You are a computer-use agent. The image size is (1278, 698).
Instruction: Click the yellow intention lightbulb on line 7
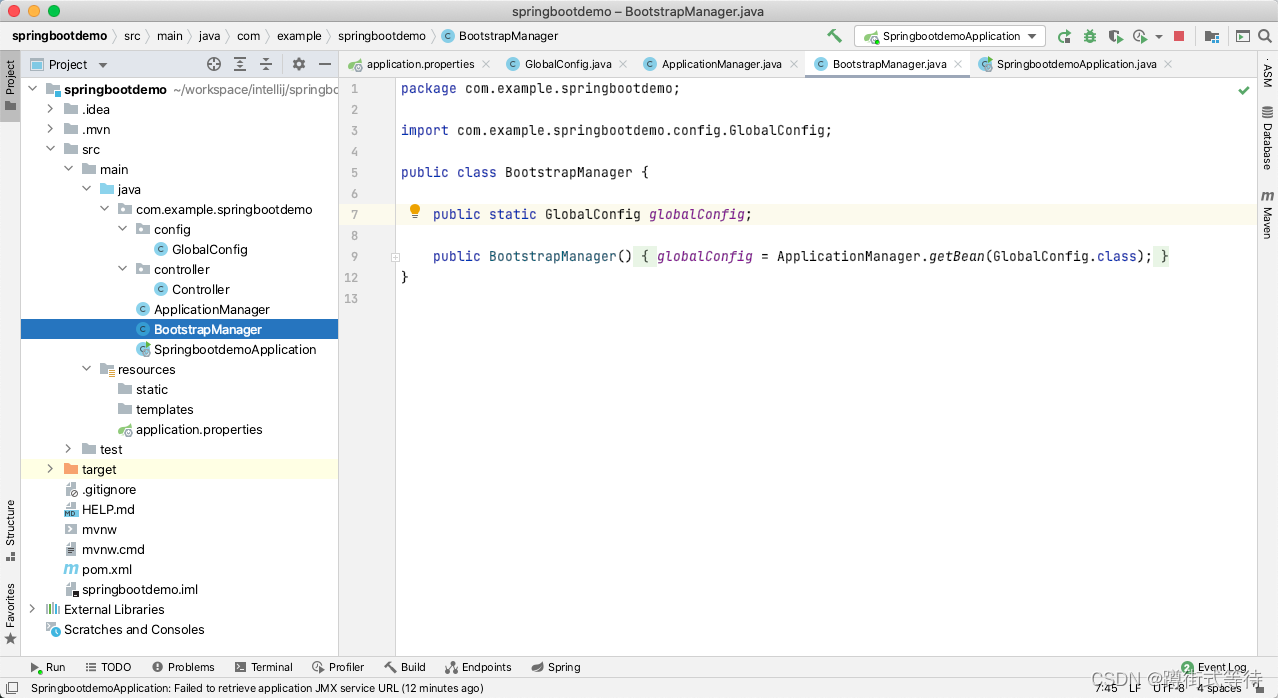click(415, 212)
